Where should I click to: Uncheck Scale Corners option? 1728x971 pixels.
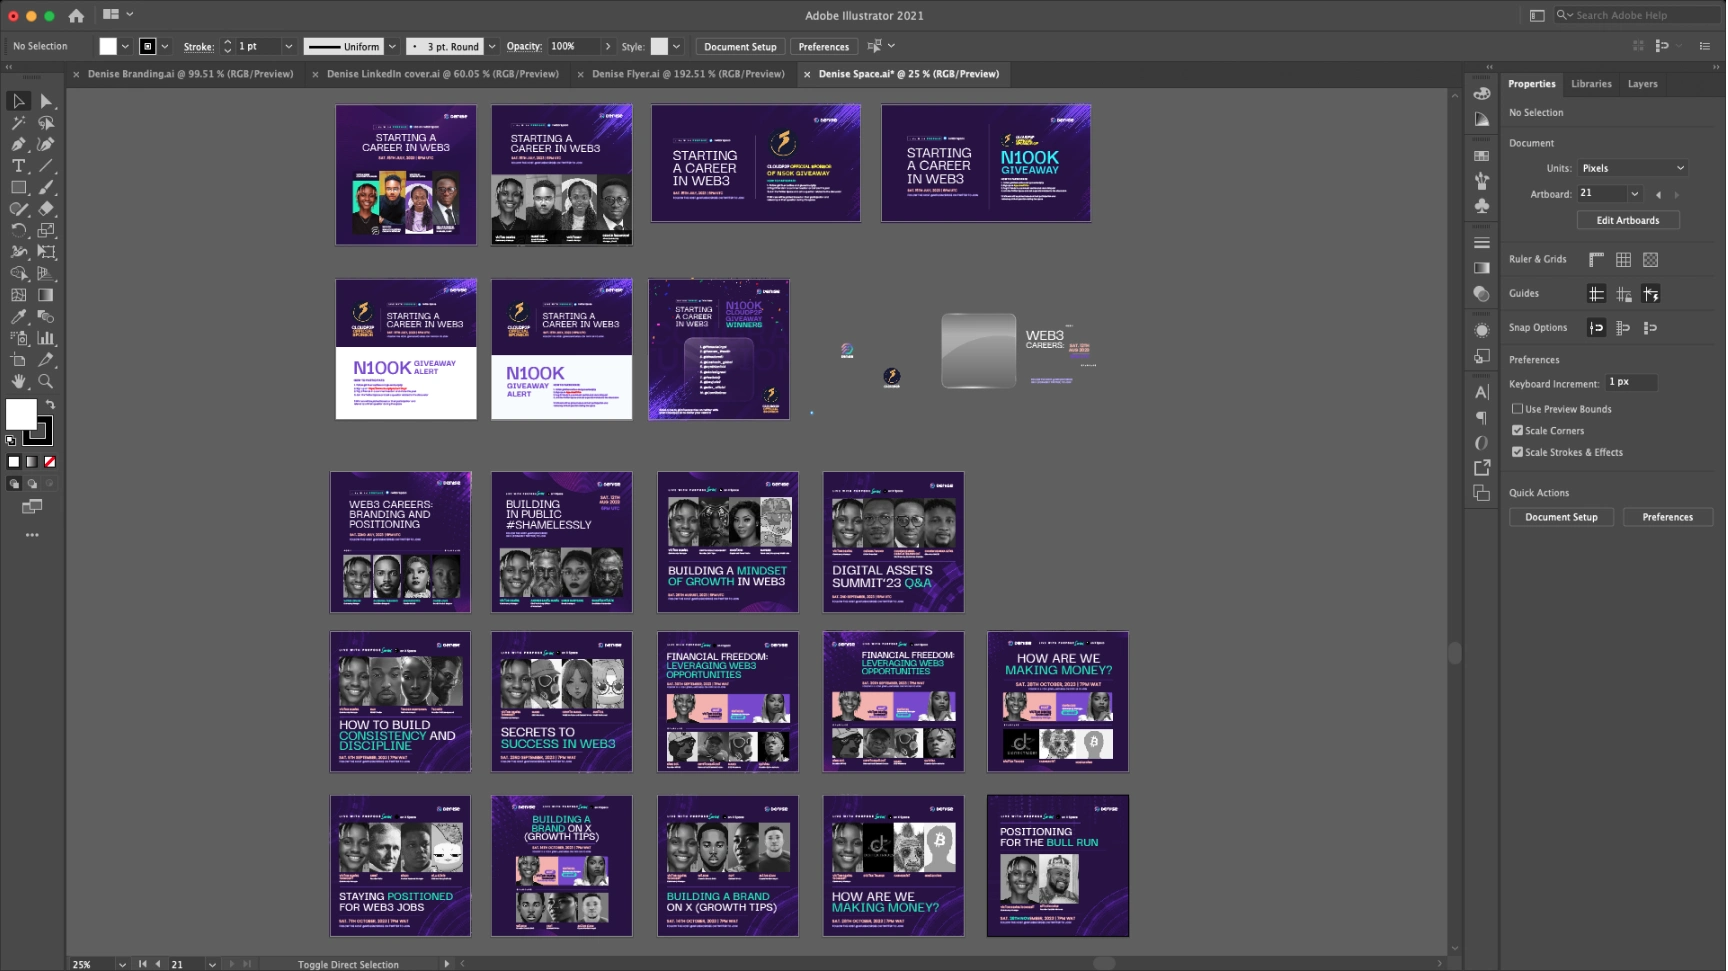click(x=1517, y=431)
